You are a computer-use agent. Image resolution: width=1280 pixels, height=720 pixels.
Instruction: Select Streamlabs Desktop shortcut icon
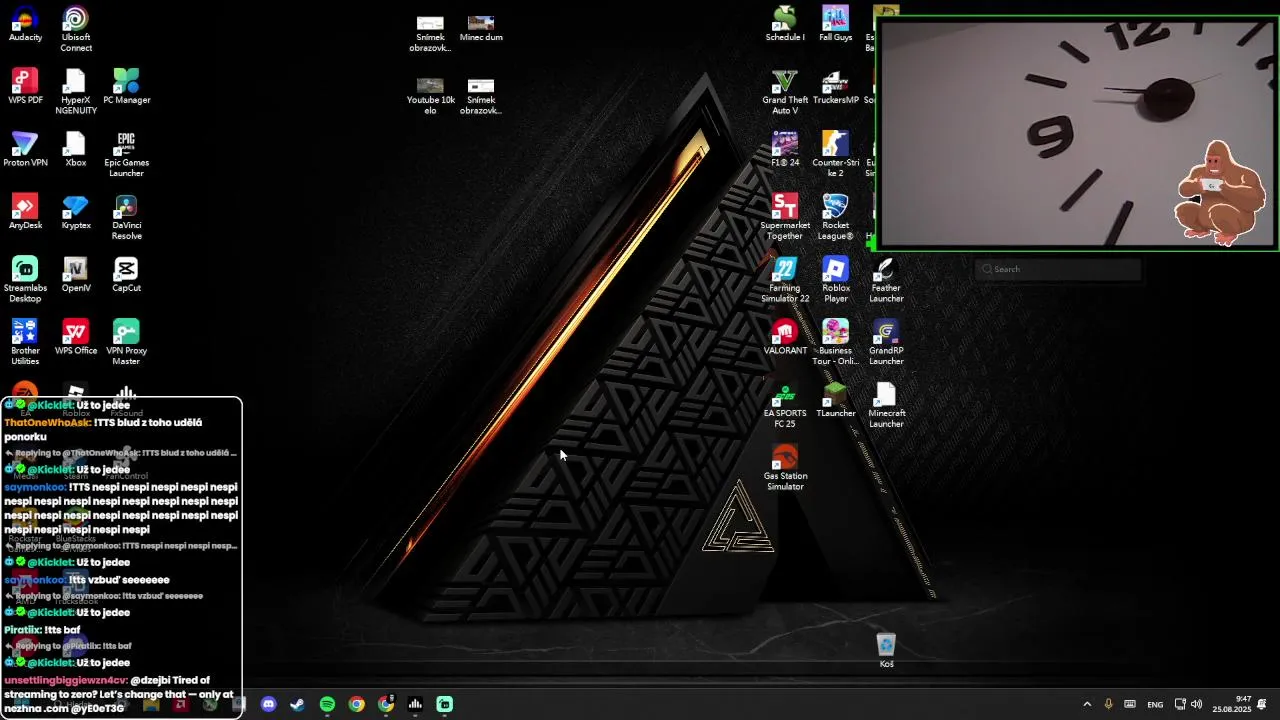point(25,280)
